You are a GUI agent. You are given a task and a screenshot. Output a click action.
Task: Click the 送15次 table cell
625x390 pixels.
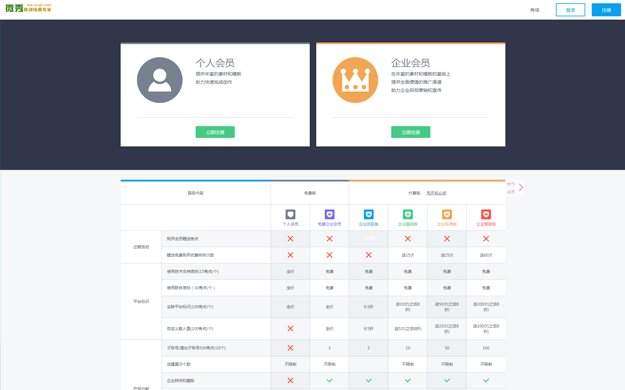[408, 255]
